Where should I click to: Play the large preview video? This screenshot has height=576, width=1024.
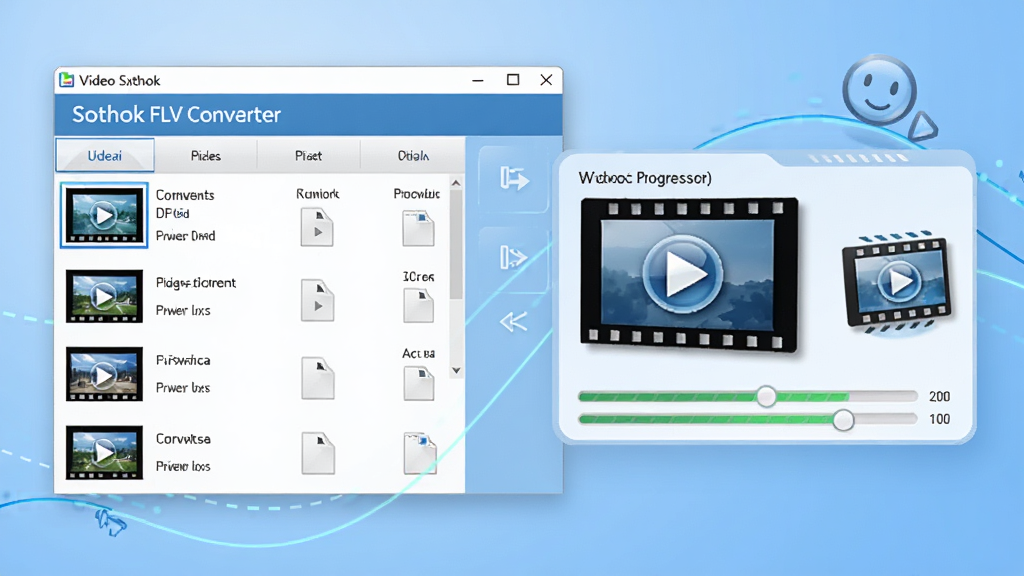pos(683,274)
